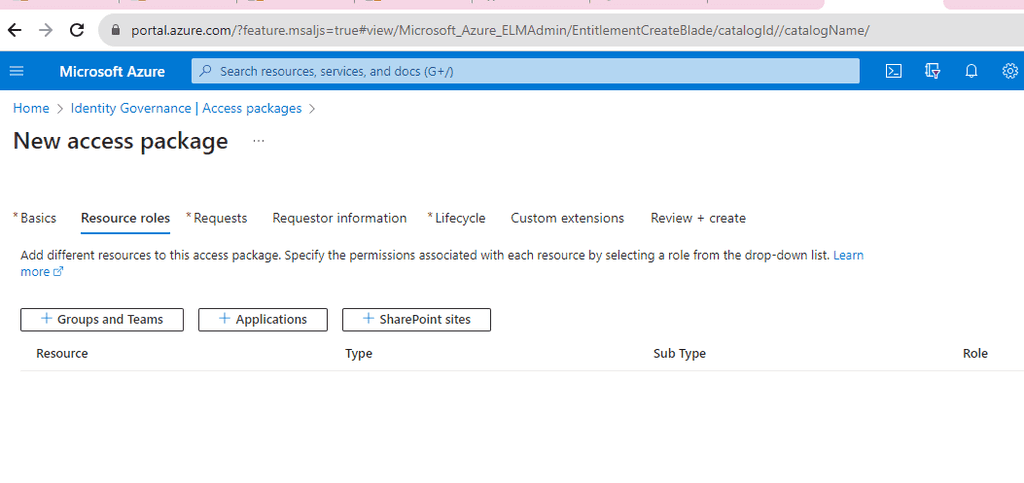This screenshot has height=483, width=1024.
Task: Click the Applications add button
Action: pos(263,319)
